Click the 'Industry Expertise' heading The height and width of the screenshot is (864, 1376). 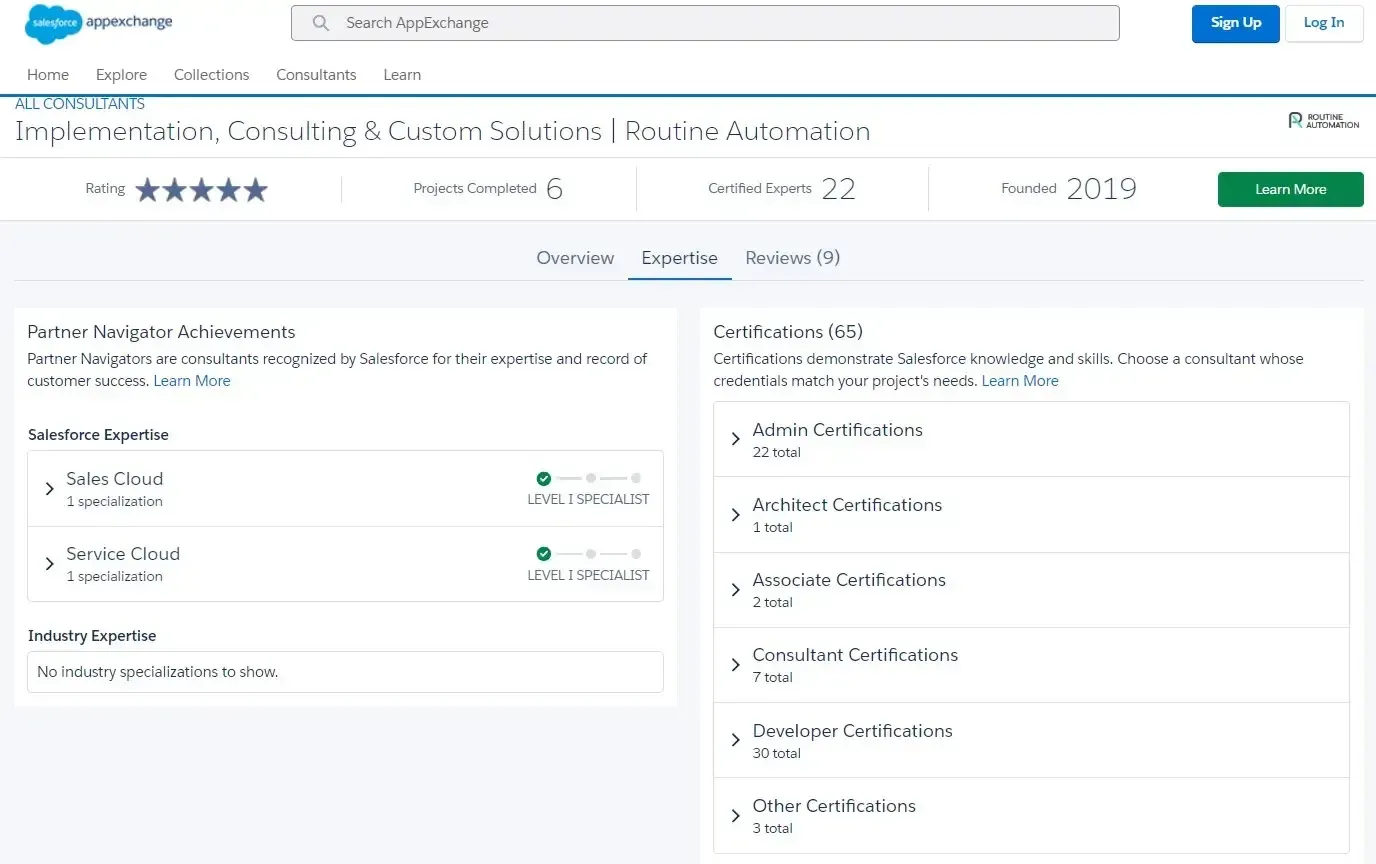pyautogui.click(x=92, y=636)
